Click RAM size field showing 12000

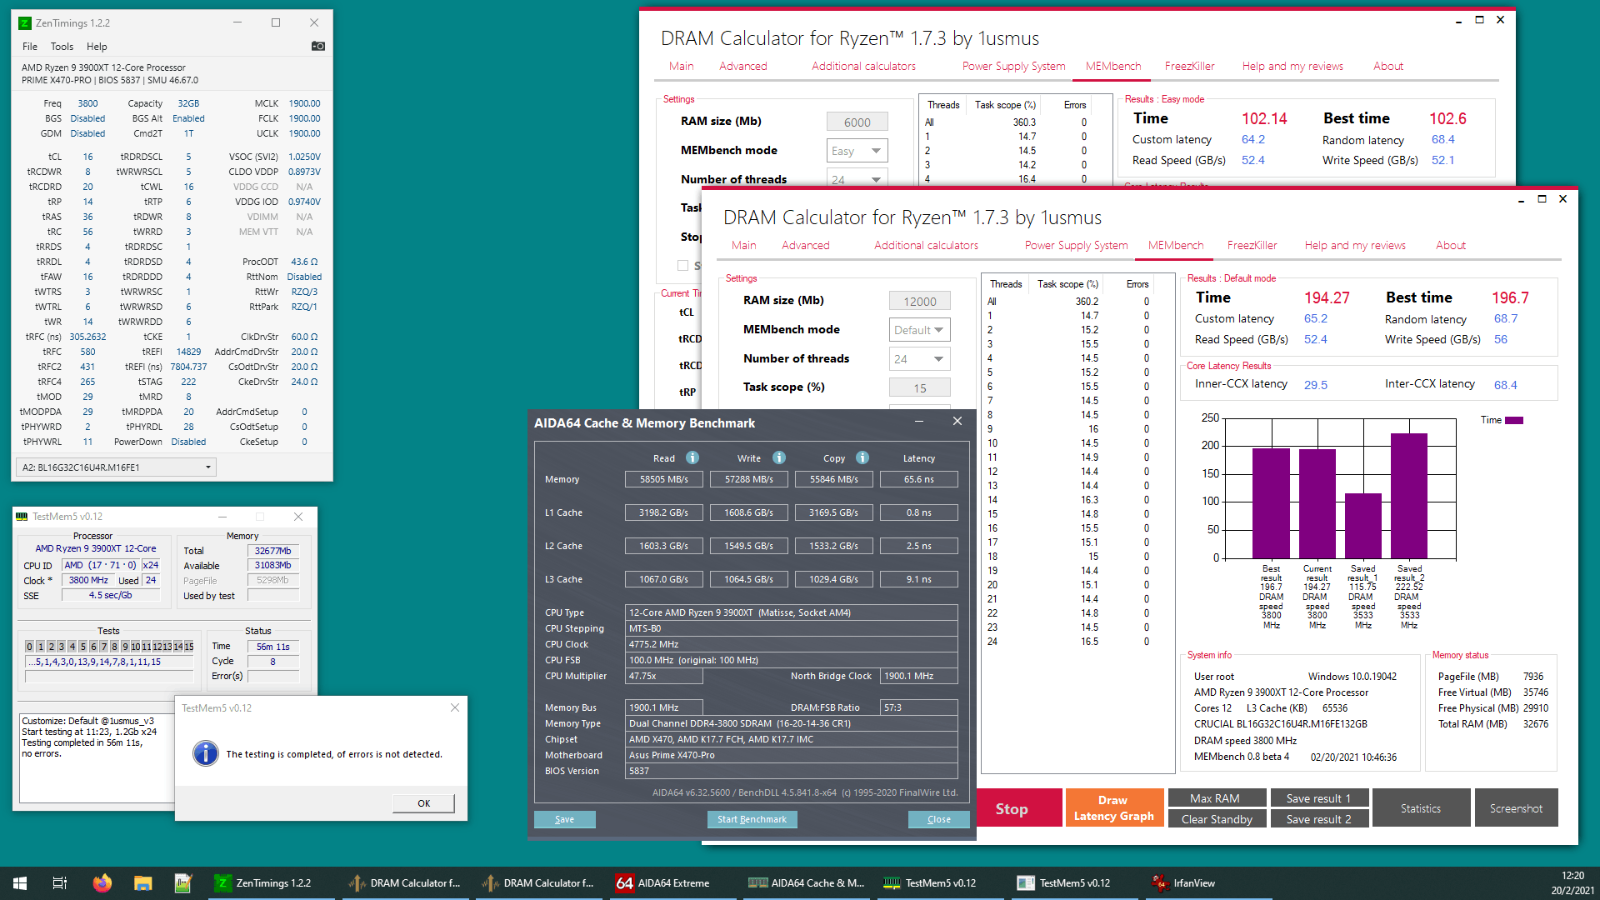coord(919,301)
